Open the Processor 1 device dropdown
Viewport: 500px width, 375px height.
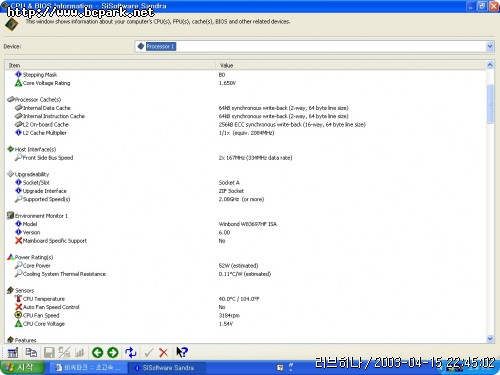click(490, 46)
